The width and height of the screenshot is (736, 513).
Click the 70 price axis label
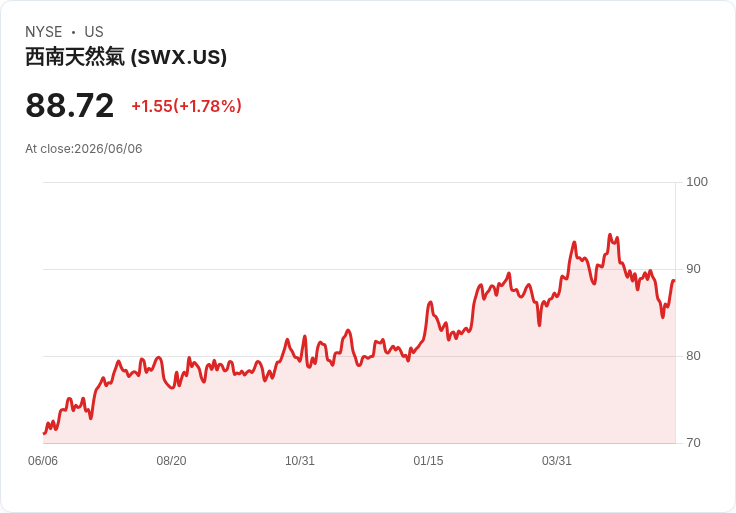[x=693, y=443]
